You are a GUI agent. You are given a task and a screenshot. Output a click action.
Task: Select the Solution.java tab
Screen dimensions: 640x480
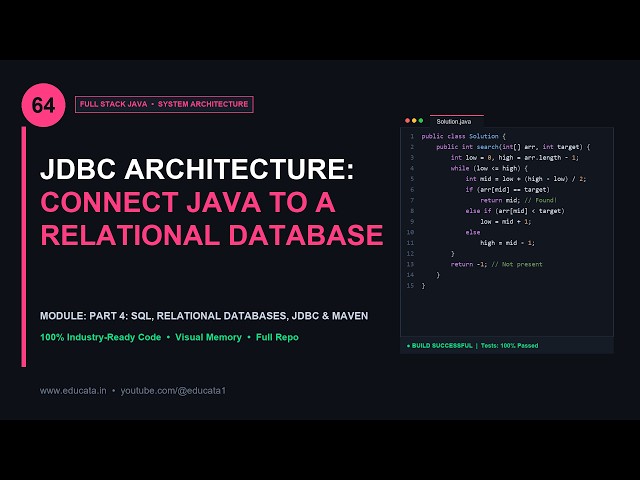point(457,121)
